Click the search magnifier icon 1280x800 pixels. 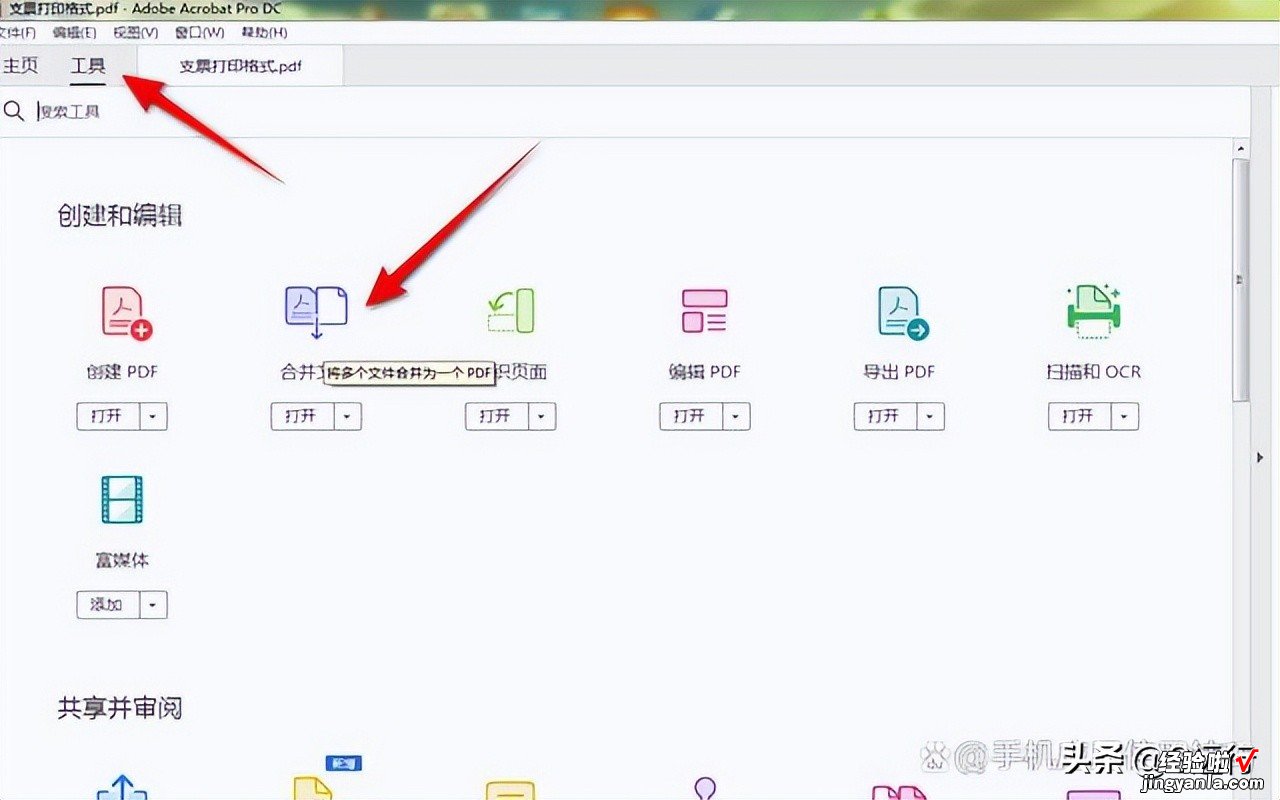[14, 111]
